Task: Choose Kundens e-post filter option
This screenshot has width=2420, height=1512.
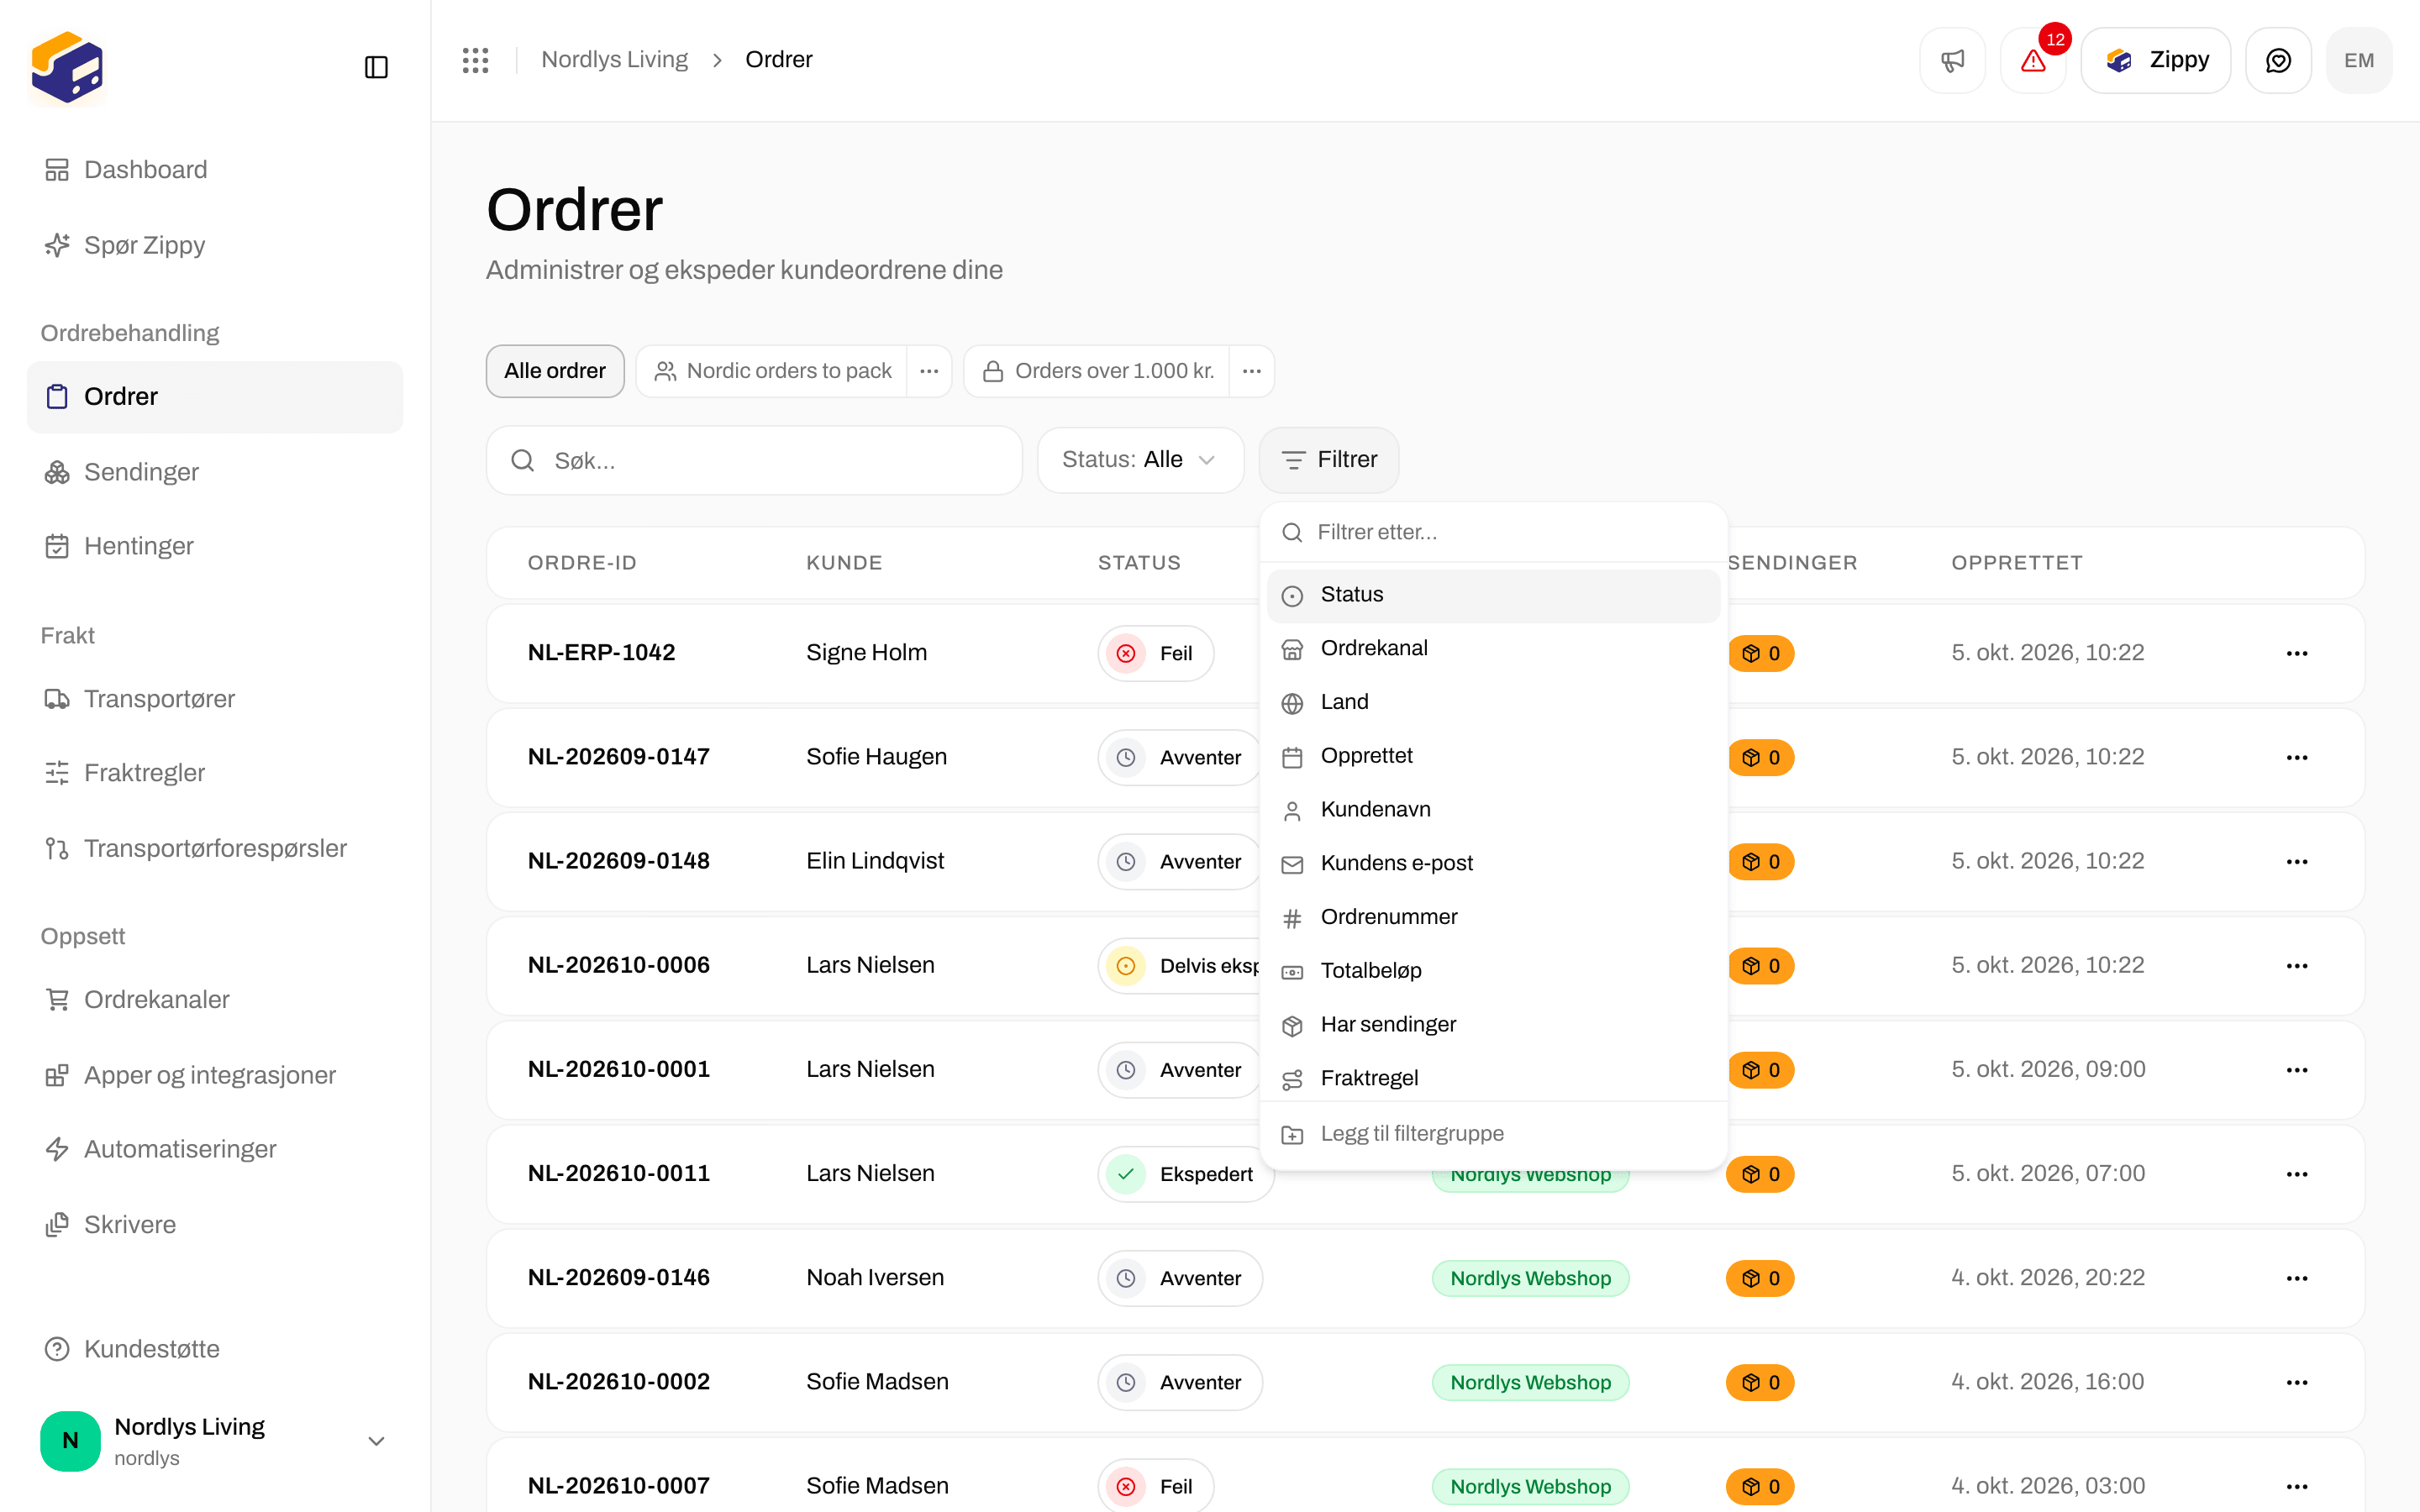Action: pyautogui.click(x=1494, y=864)
